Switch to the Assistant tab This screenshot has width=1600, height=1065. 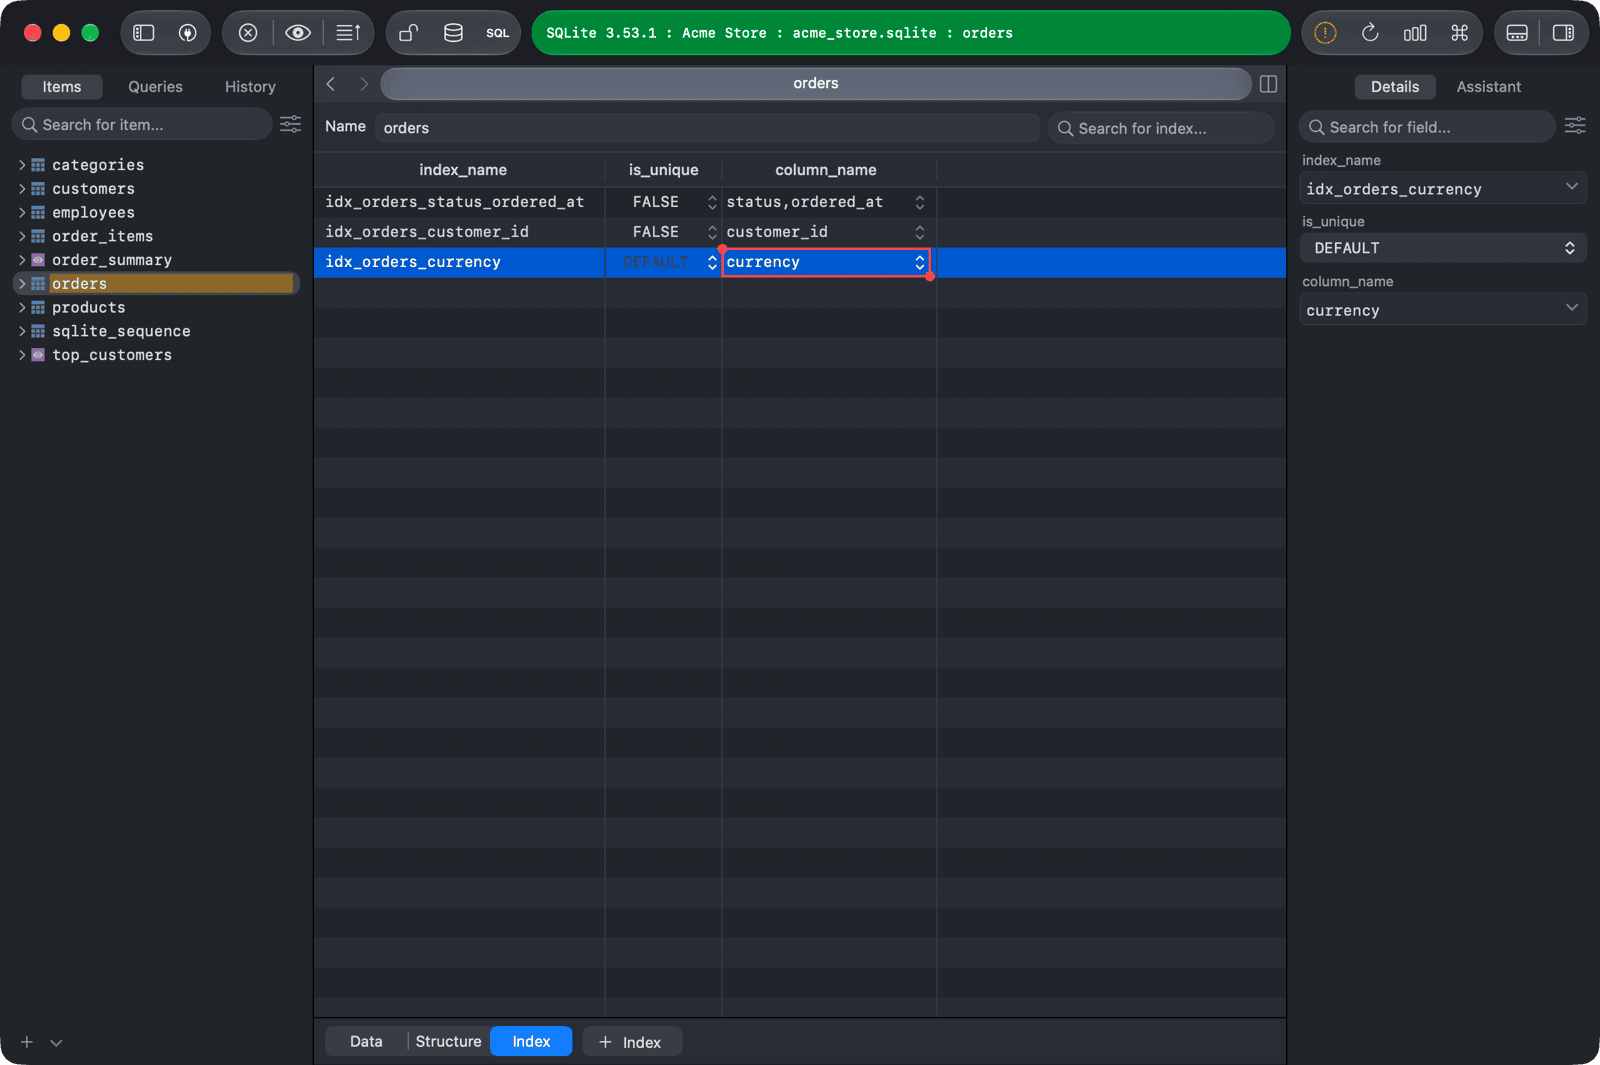[x=1488, y=87]
